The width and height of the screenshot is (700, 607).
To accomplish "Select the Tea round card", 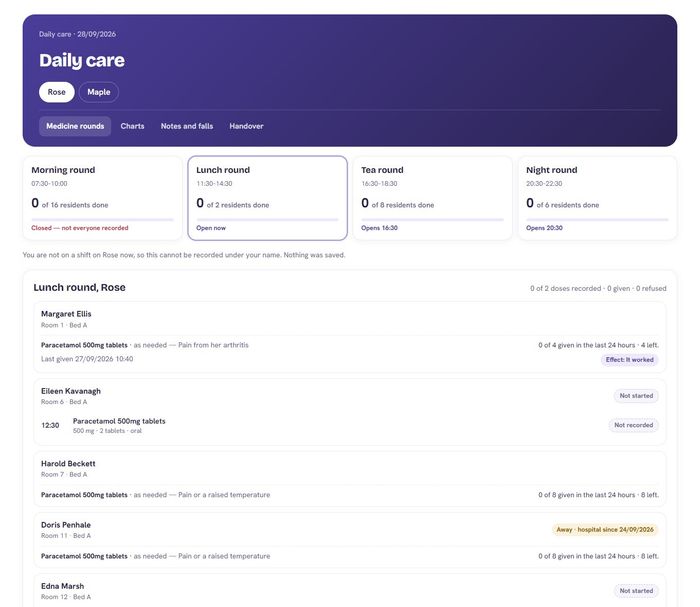I will [x=432, y=198].
